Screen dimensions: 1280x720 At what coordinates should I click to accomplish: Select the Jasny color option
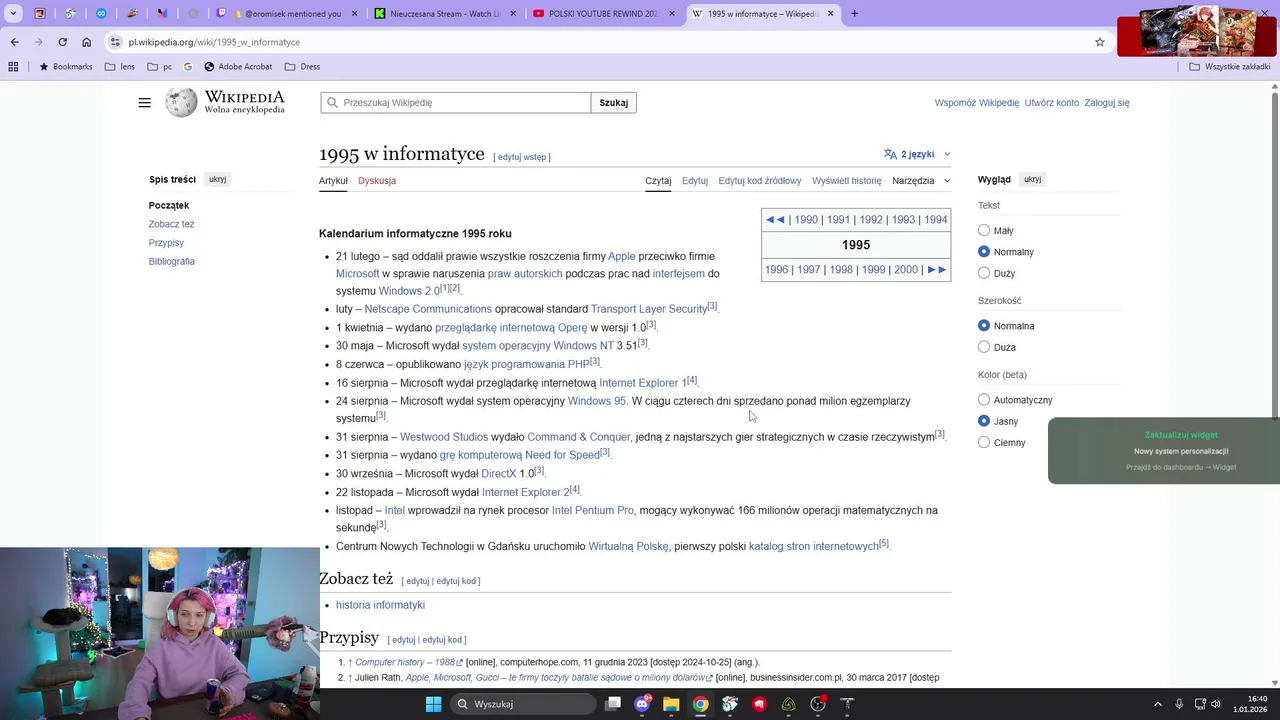click(984, 421)
